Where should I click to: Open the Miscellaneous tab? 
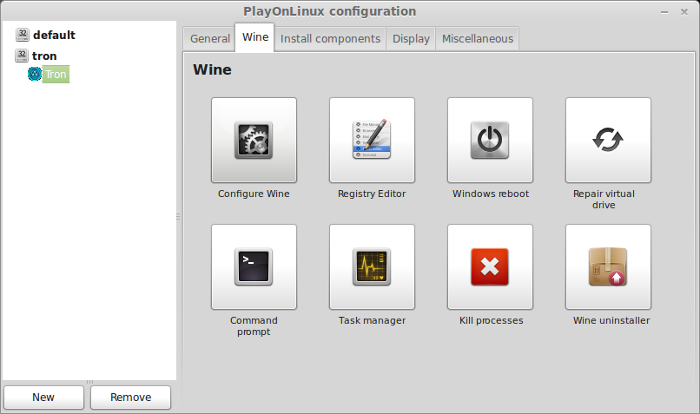[477, 39]
